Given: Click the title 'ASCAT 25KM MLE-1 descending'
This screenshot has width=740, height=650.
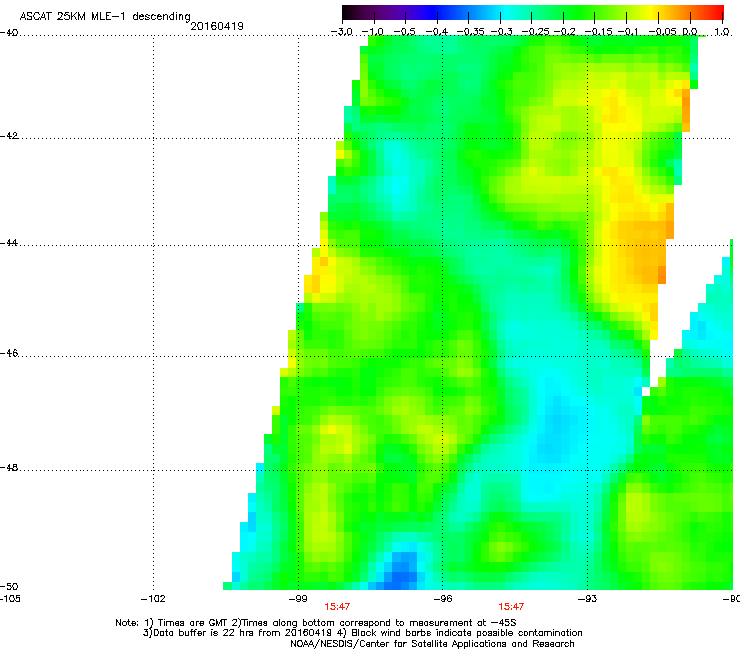Looking at the screenshot, I should point(105,17).
